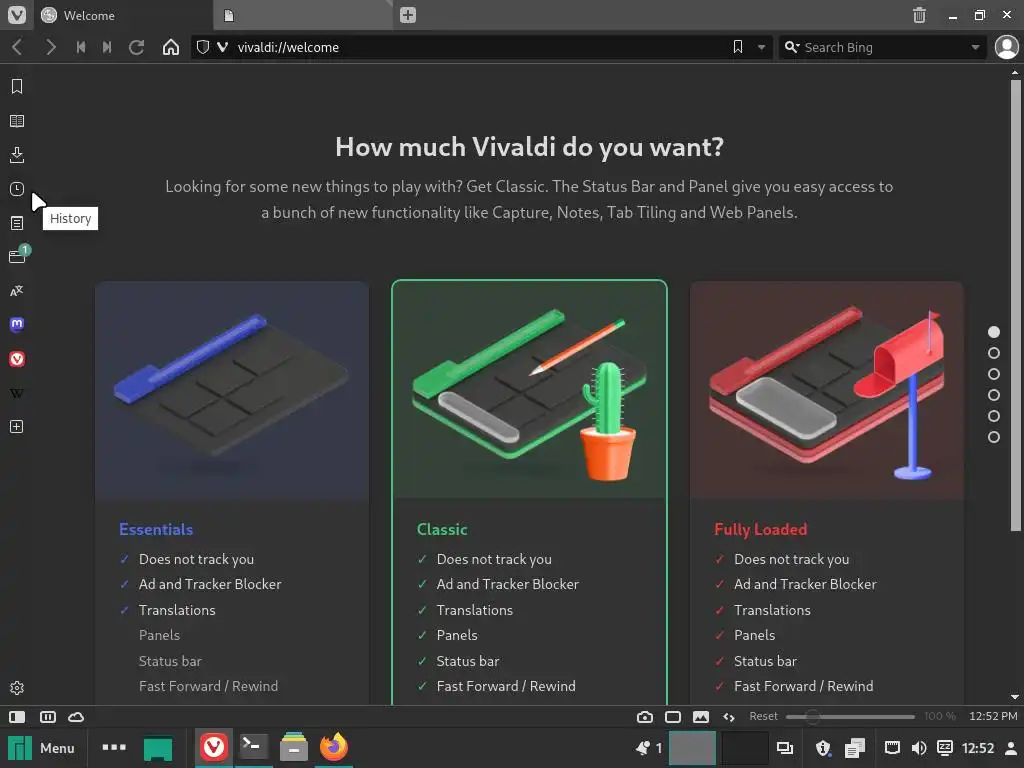
Task: Click the Fast Forward button
Action: pyautogui.click(x=107, y=47)
